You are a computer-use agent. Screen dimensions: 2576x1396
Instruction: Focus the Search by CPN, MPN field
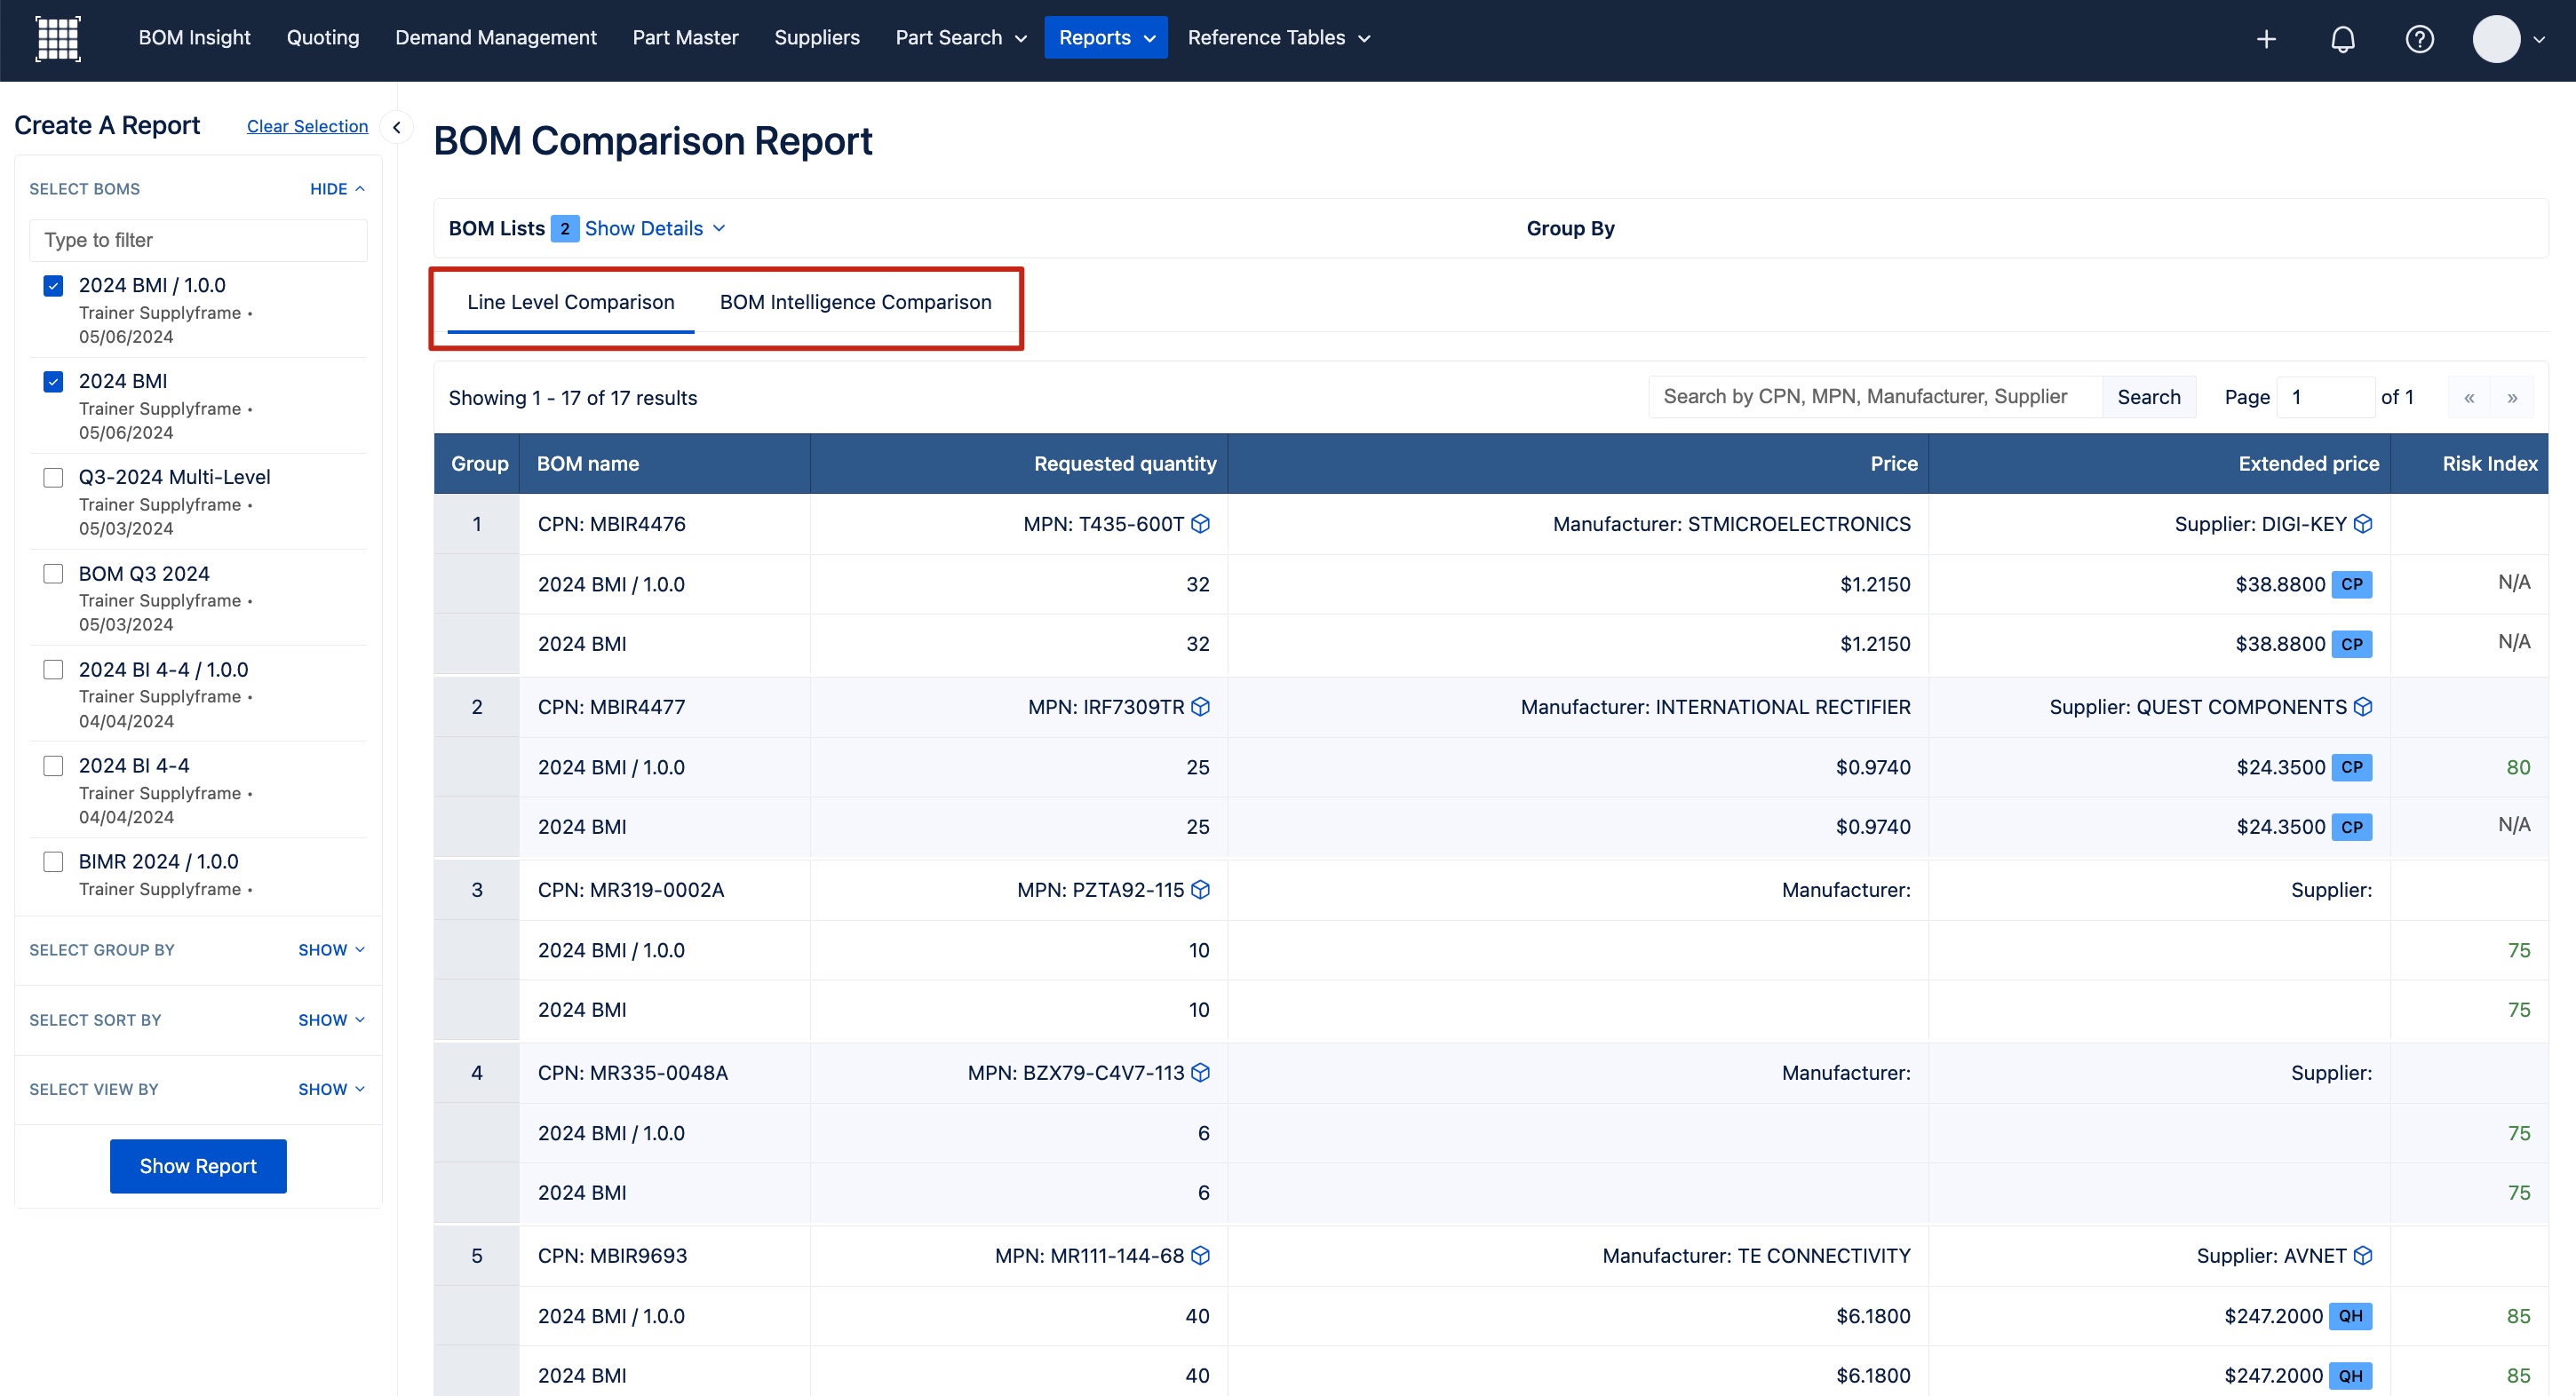pos(1875,397)
